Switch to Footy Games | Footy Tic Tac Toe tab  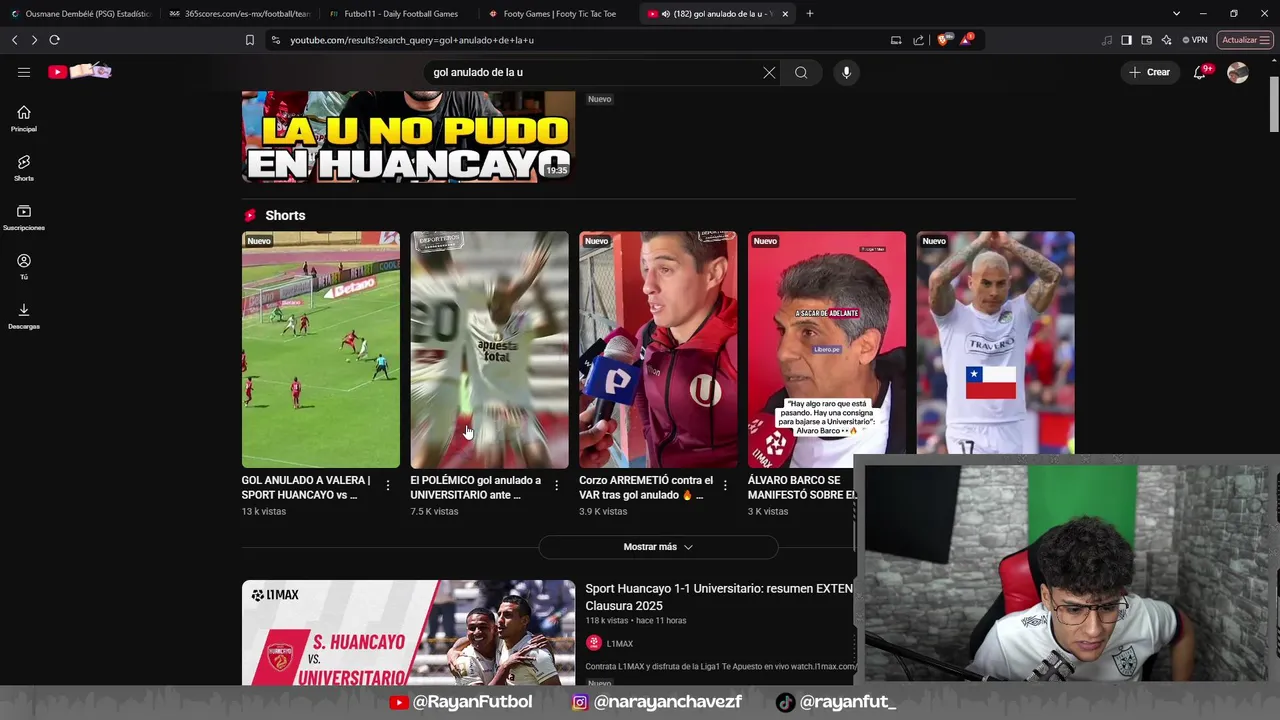[560, 14]
